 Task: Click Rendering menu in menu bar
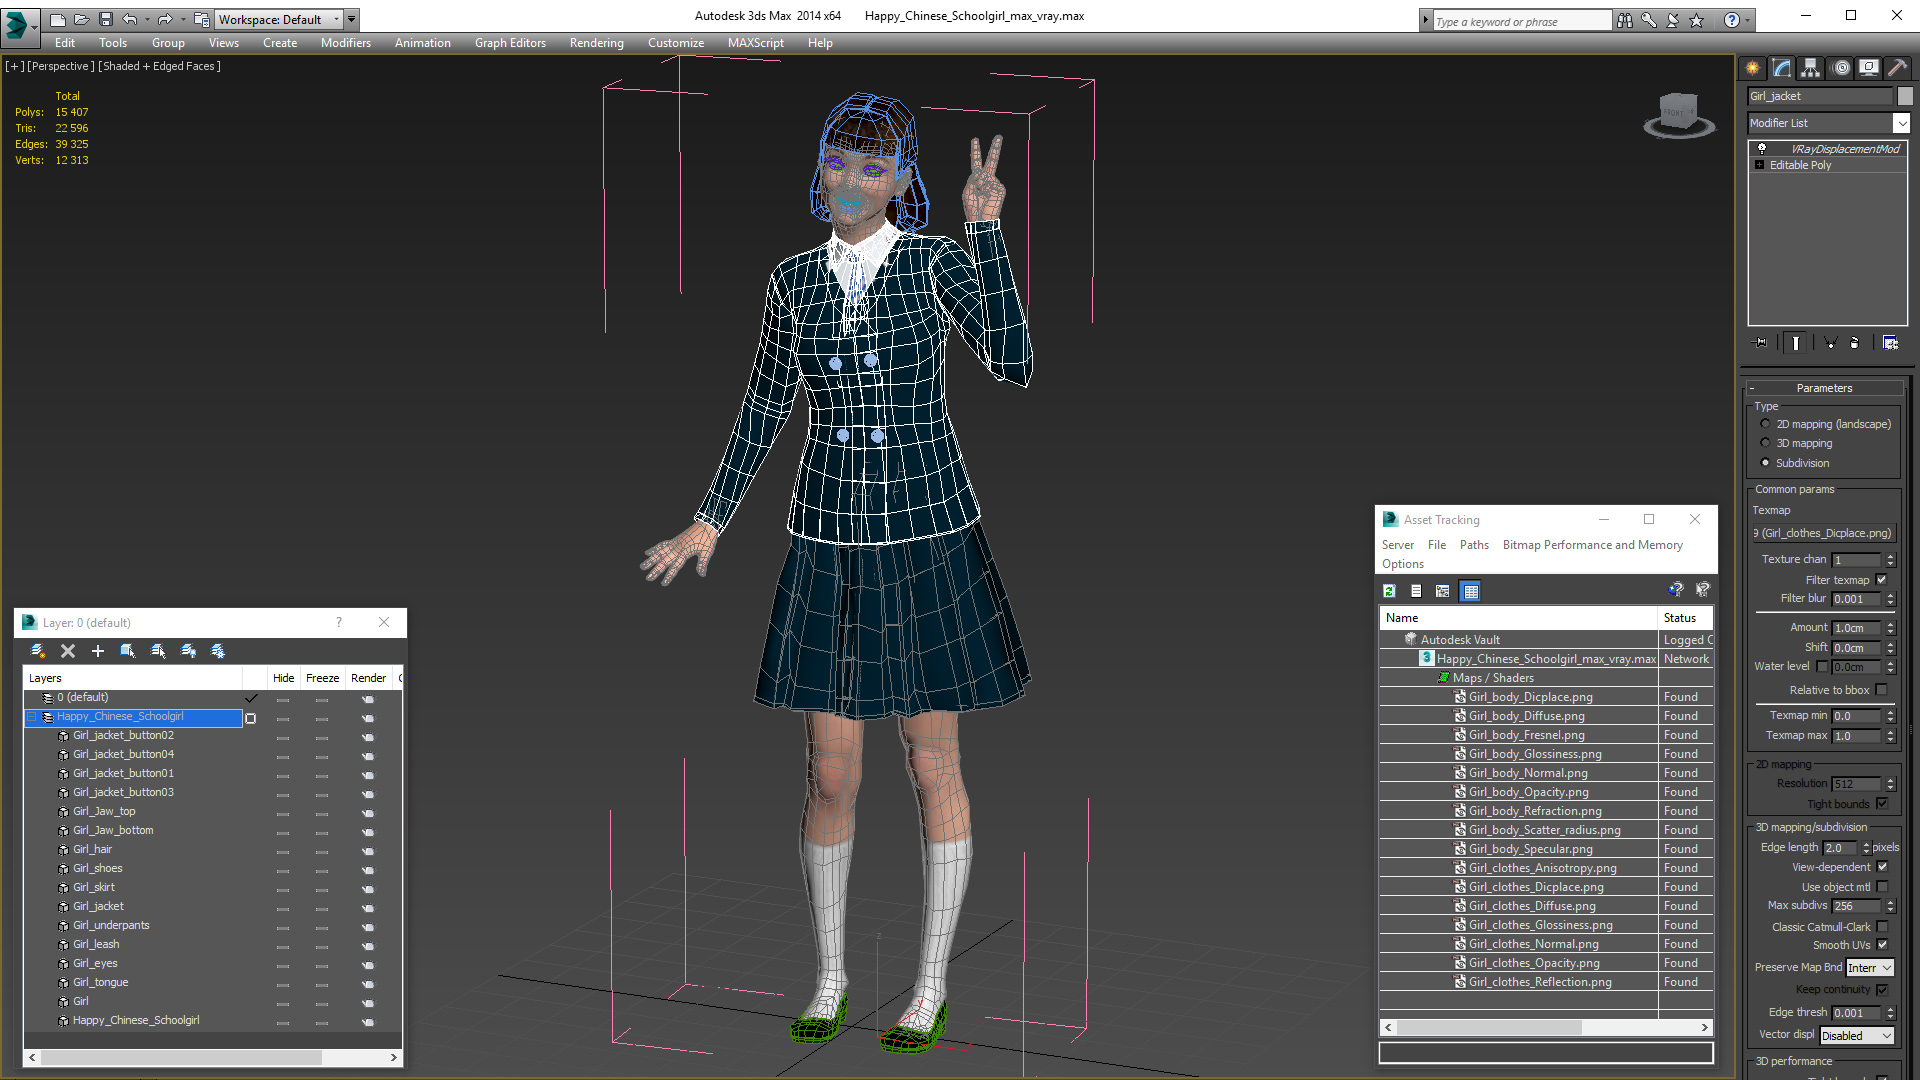click(596, 42)
